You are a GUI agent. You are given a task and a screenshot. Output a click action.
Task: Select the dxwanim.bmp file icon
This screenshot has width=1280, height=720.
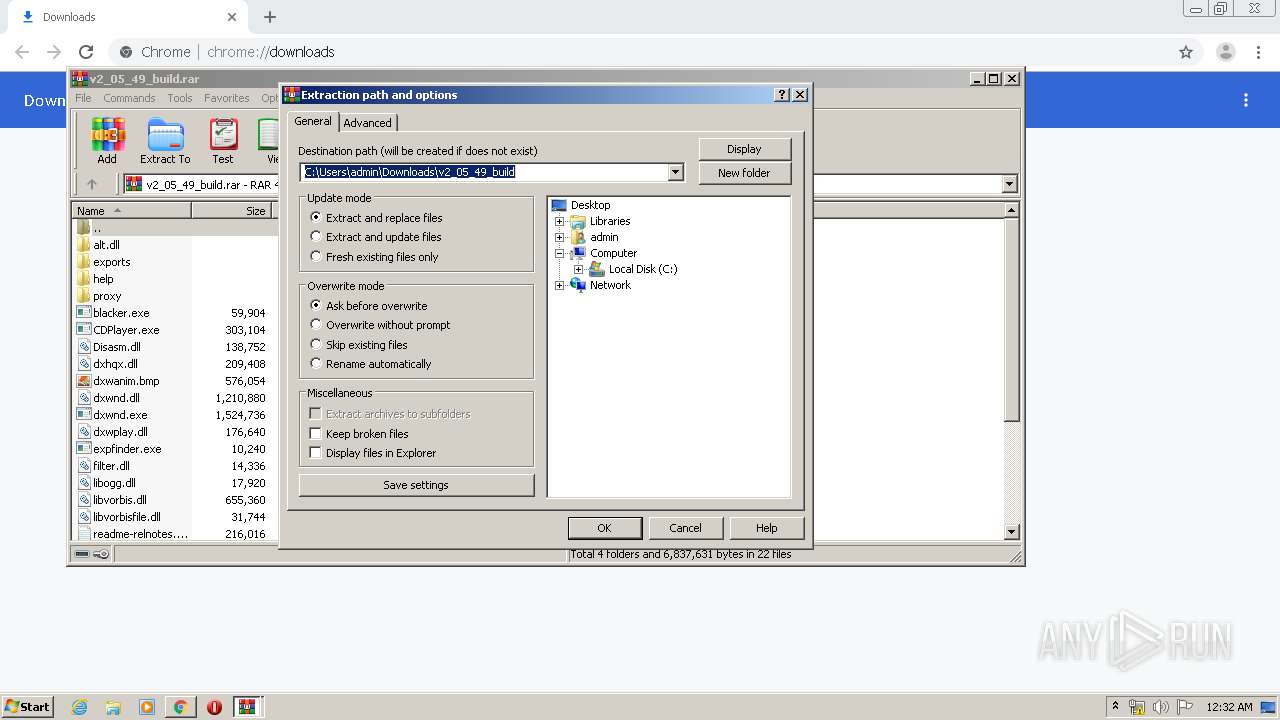click(x=84, y=381)
